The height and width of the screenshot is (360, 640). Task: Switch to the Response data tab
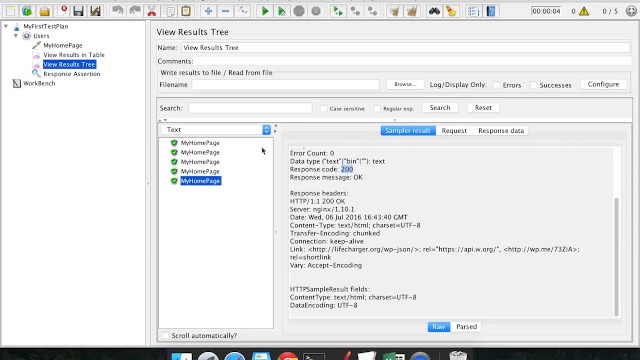point(501,131)
